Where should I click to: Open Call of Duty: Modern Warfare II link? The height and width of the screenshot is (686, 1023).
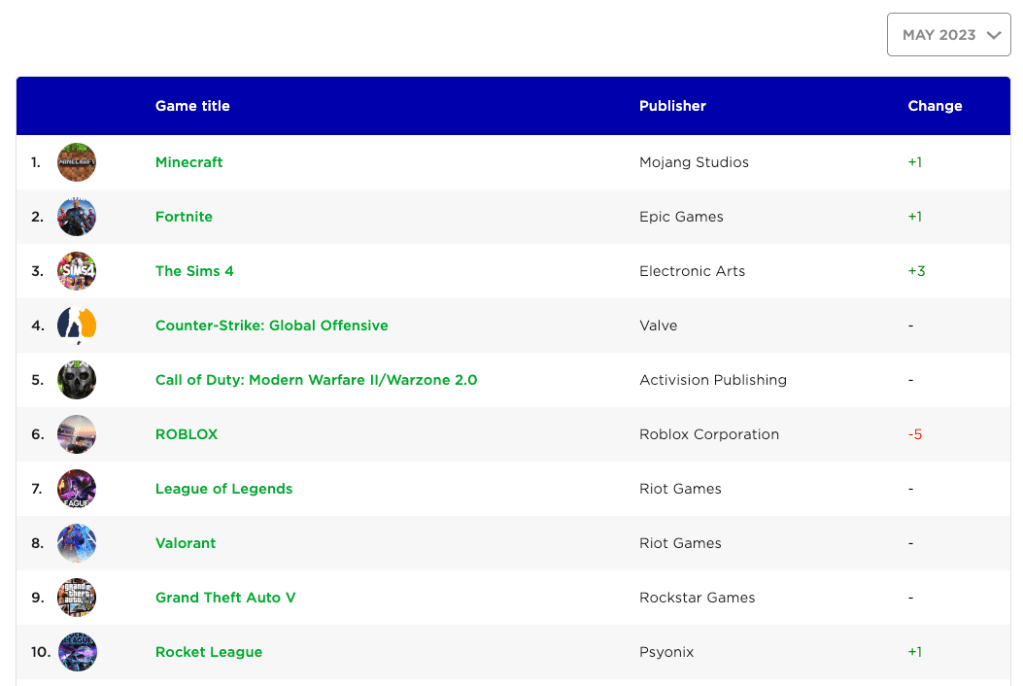point(316,380)
